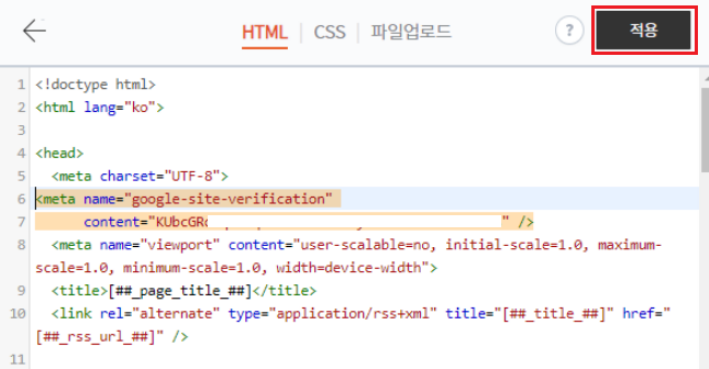Click the meta viewport line
709x369 pixels.
357,245
